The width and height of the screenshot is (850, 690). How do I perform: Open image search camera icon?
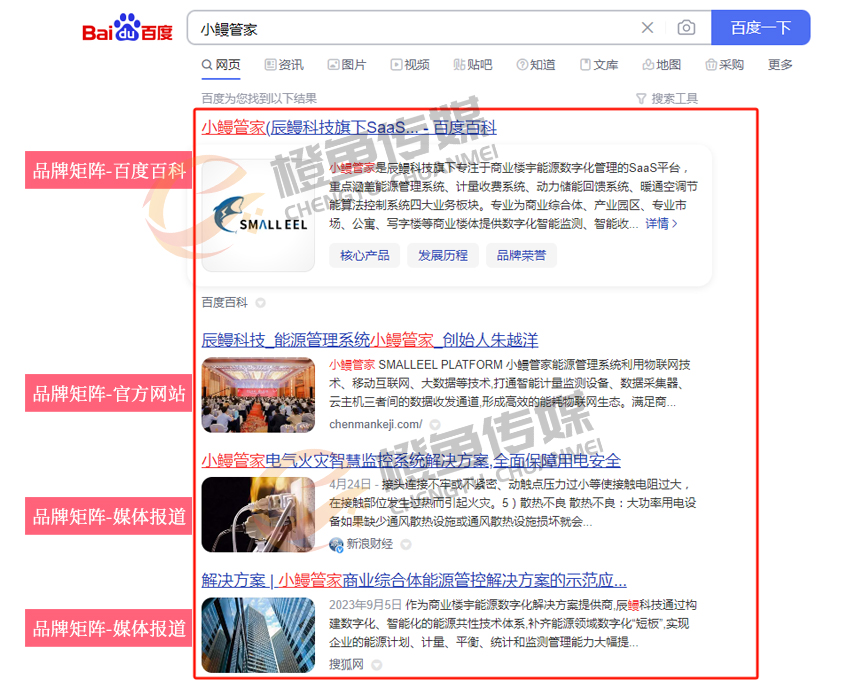(x=686, y=28)
